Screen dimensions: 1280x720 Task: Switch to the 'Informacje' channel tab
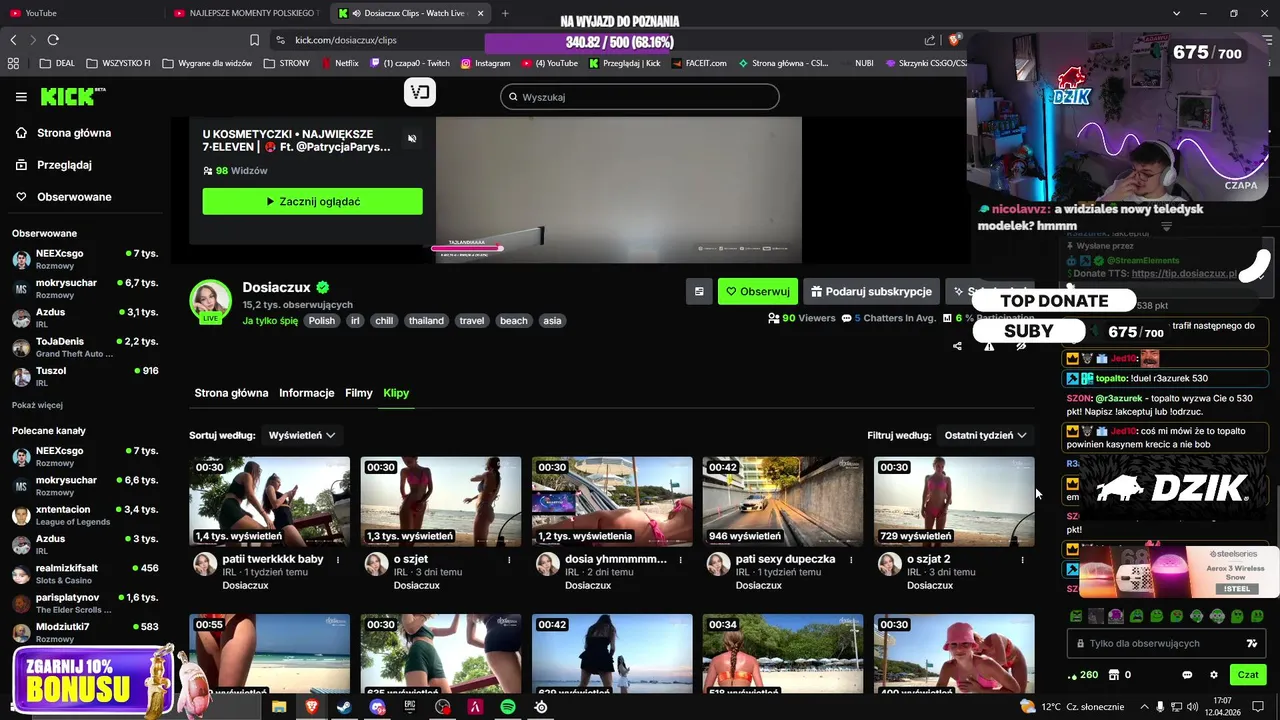[307, 393]
